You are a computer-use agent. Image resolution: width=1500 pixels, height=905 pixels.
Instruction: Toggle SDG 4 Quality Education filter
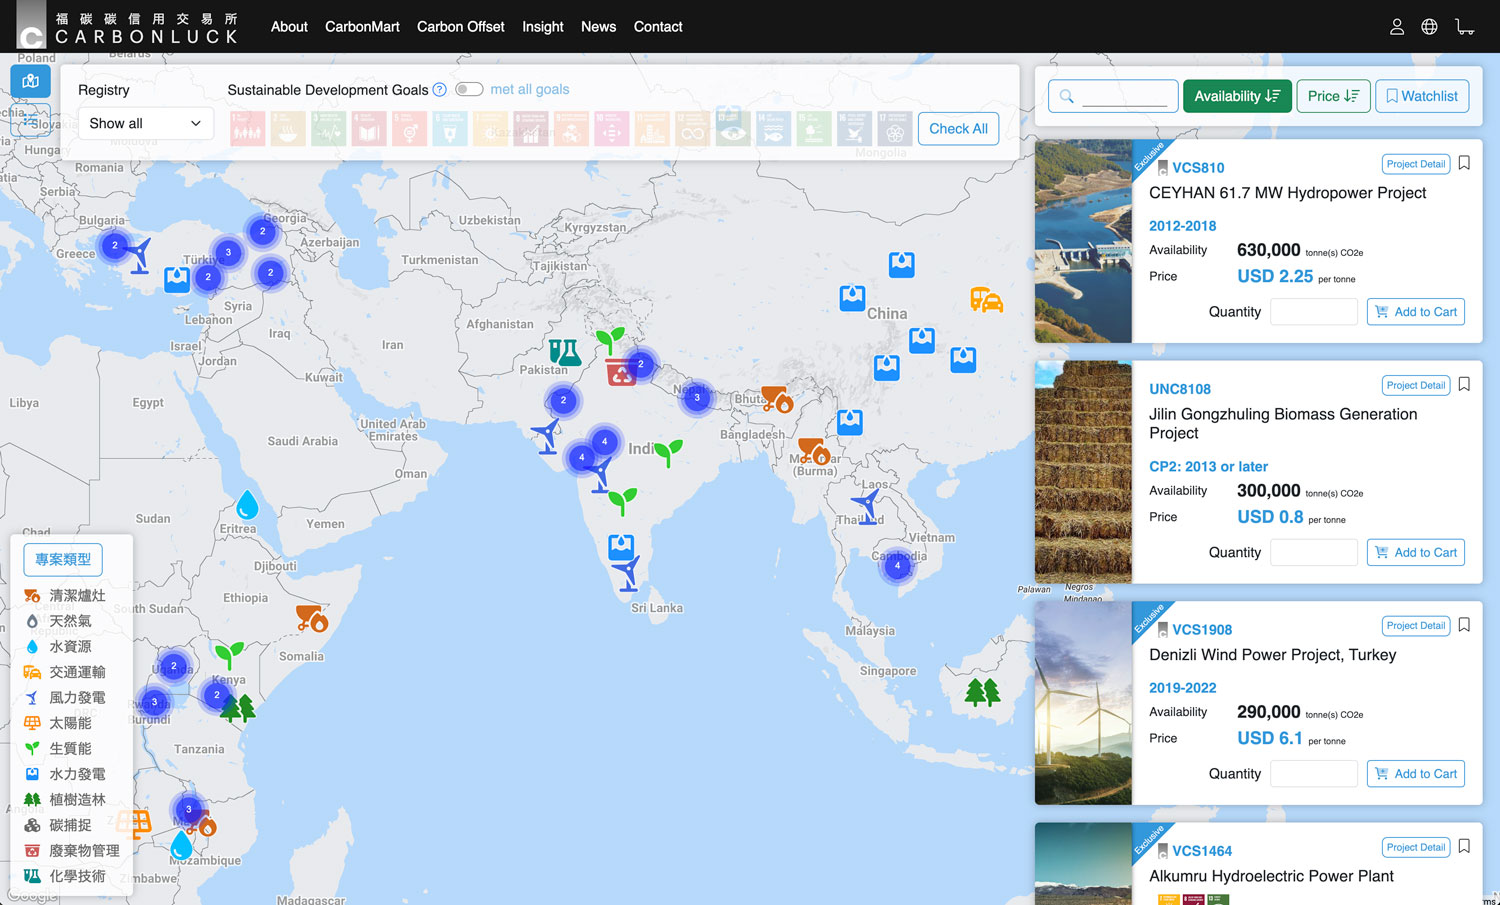(x=368, y=128)
